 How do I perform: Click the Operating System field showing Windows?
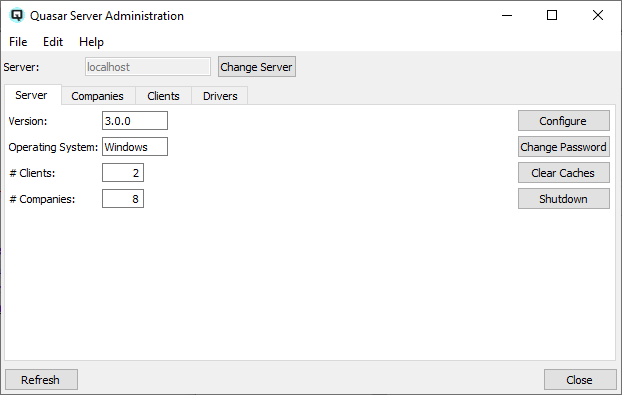coord(135,146)
